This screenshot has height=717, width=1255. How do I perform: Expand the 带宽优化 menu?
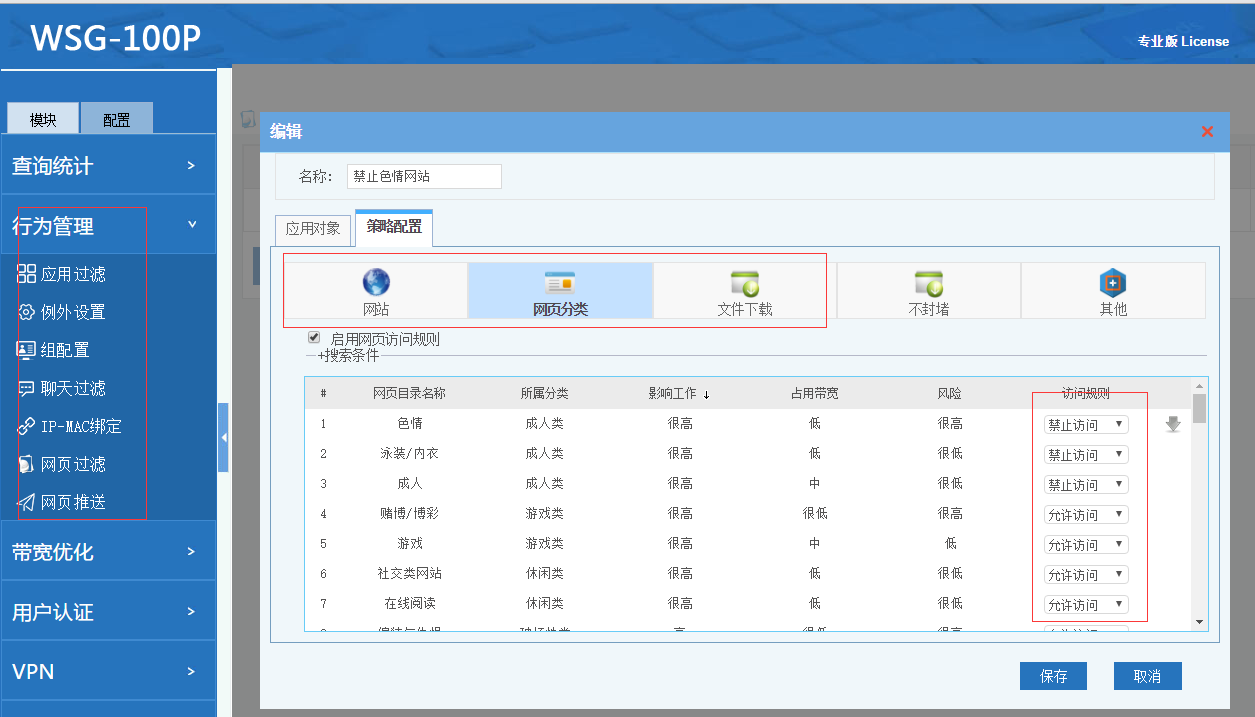click(x=108, y=552)
